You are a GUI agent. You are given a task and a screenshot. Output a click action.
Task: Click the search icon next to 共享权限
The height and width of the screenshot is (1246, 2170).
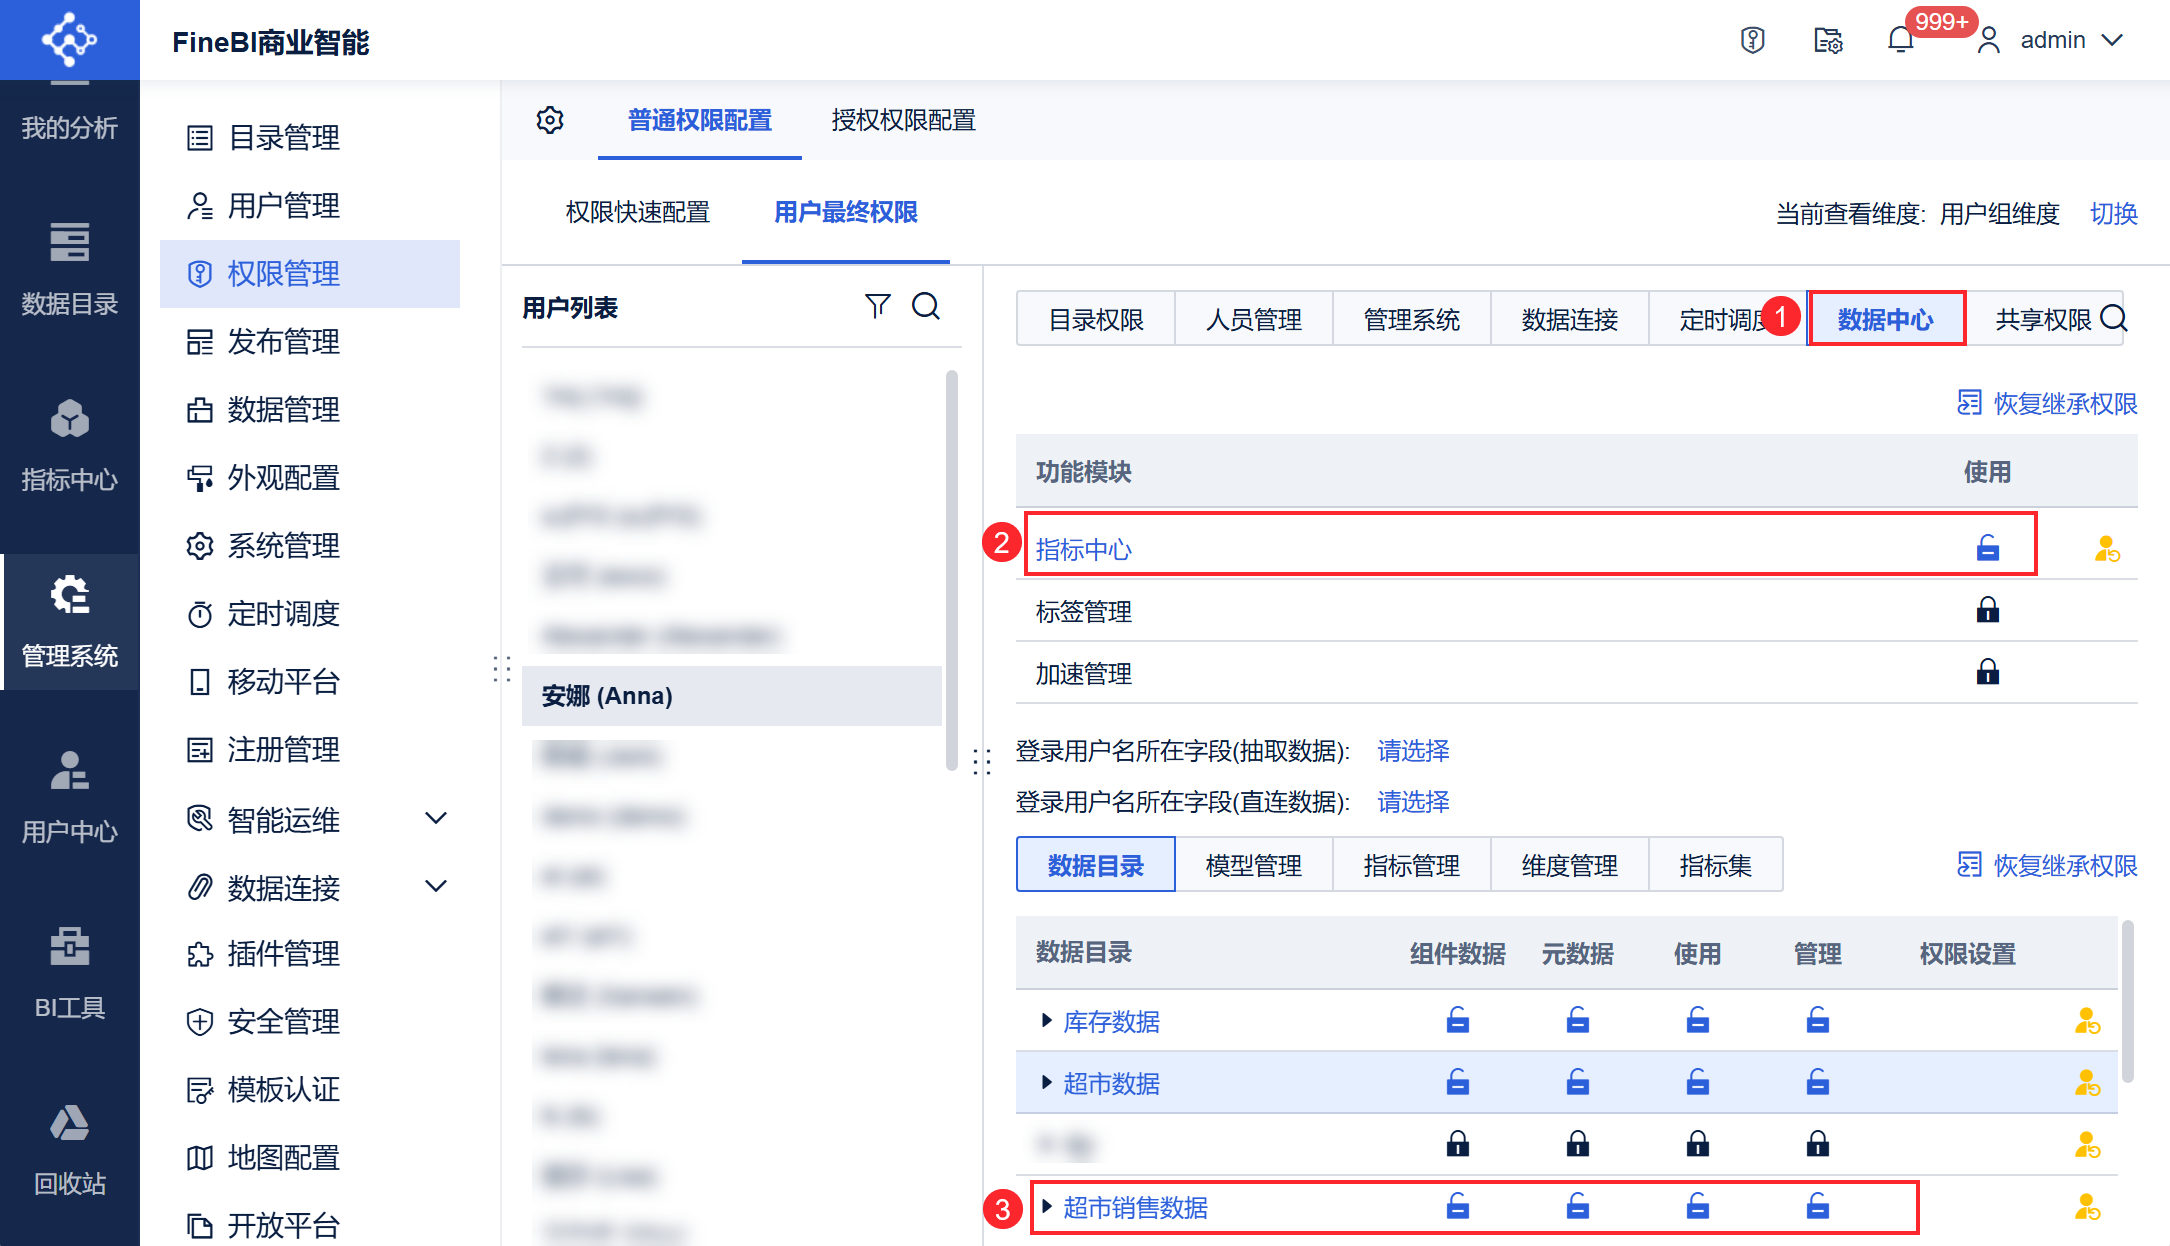tap(2114, 318)
